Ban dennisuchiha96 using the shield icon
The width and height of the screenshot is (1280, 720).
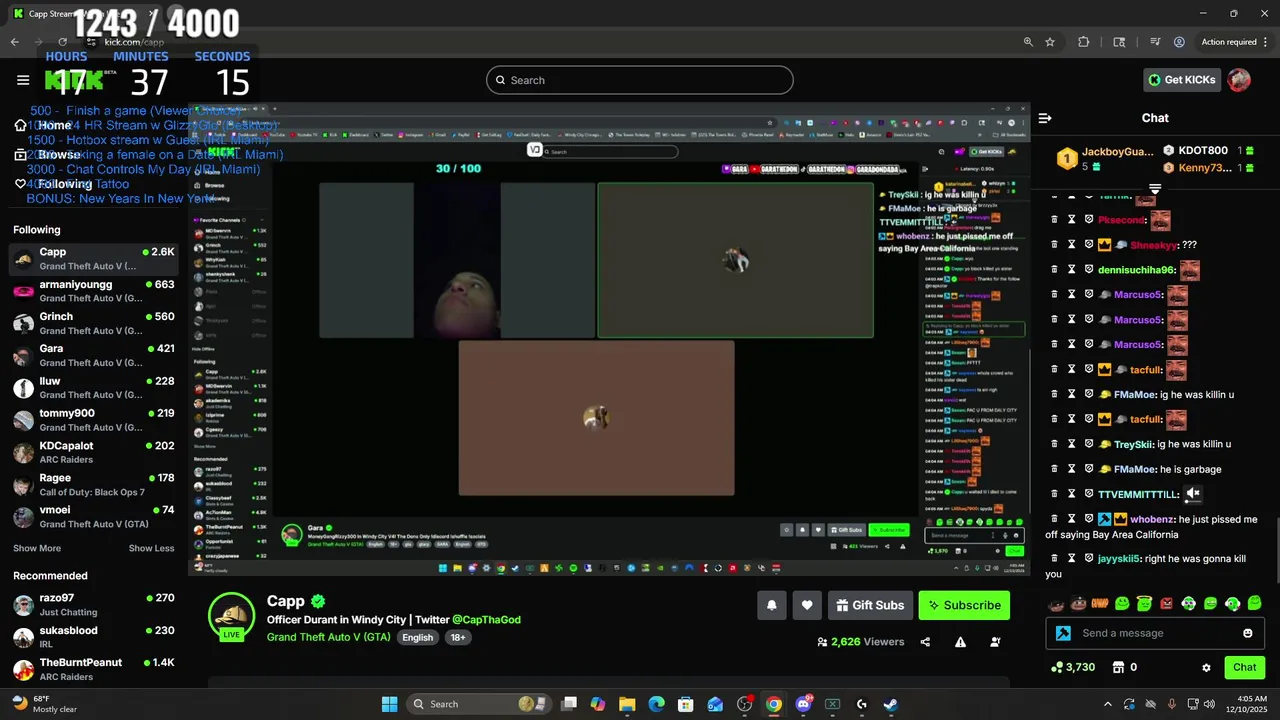(x=1089, y=270)
